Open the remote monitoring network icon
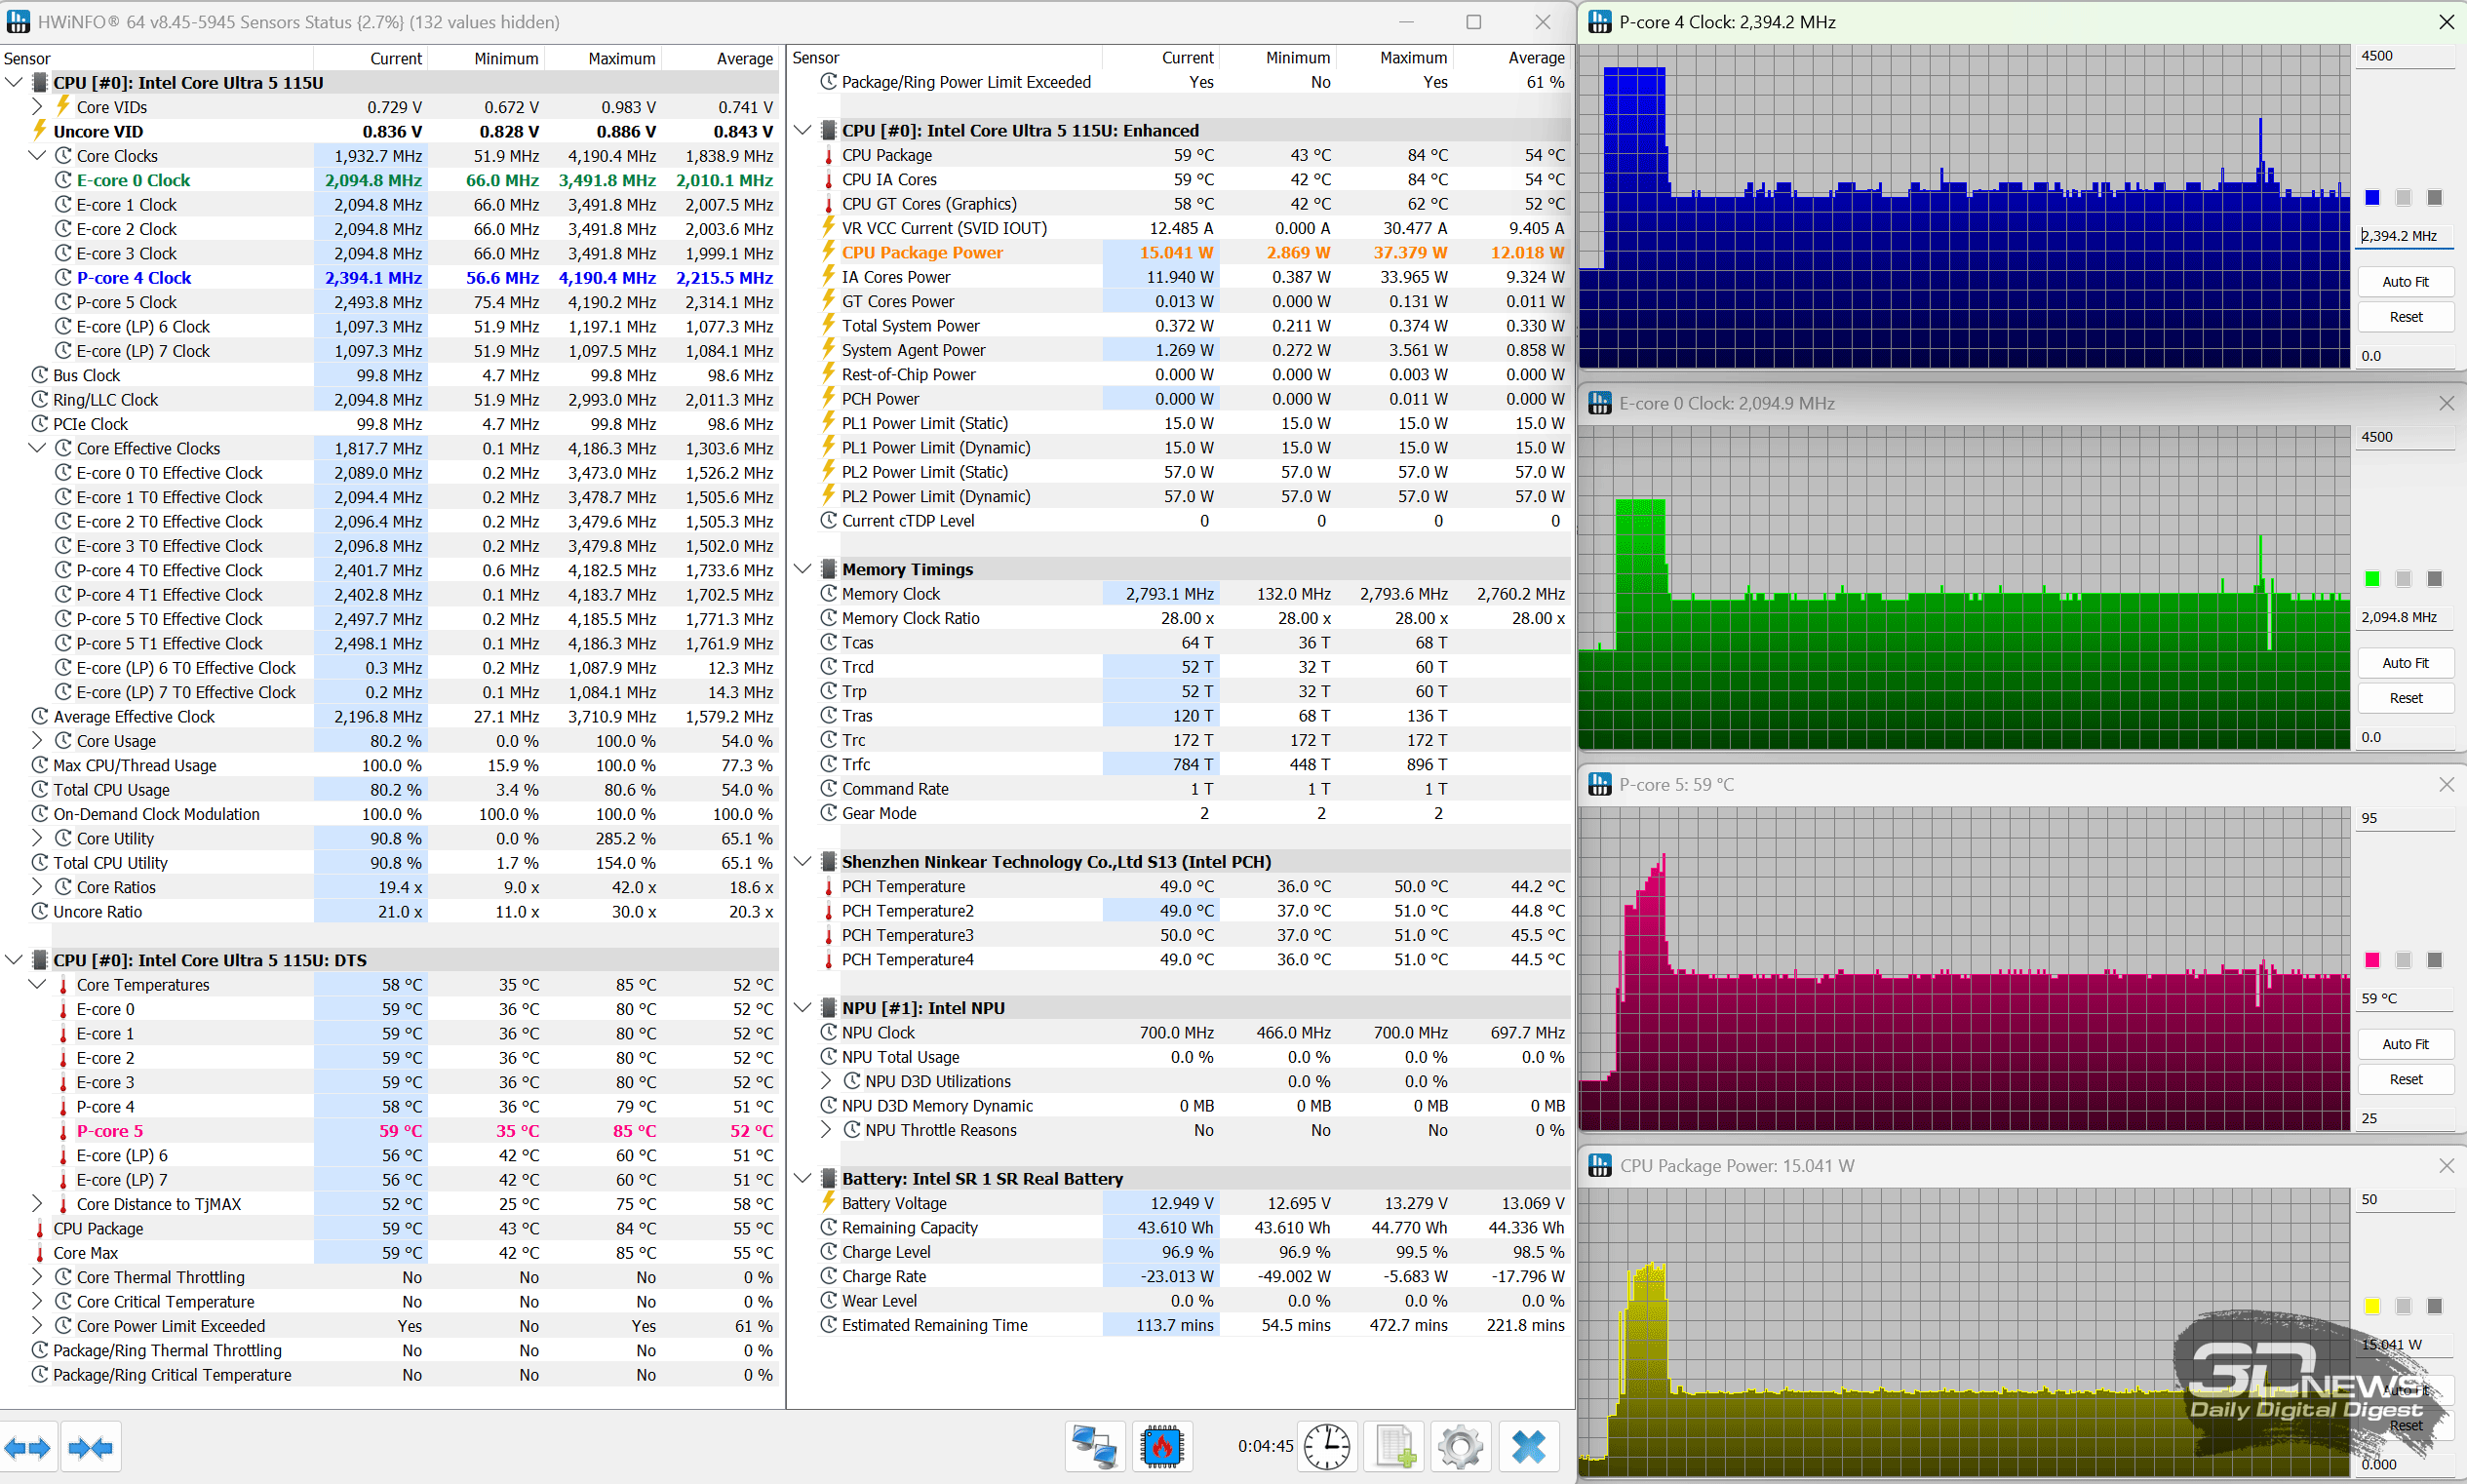The height and width of the screenshot is (1484, 2467). [1094, 1446]
